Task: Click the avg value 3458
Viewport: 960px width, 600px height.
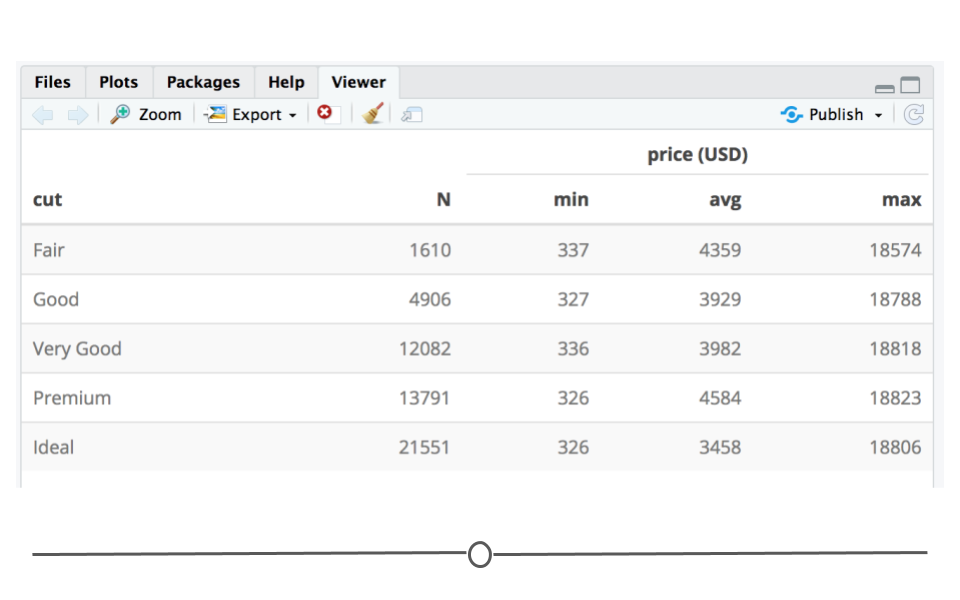Action: coord(720,448)
